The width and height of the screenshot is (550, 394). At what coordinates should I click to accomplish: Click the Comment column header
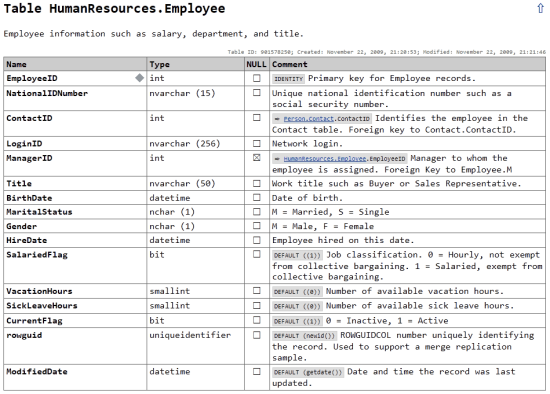[x=407, y=64]
